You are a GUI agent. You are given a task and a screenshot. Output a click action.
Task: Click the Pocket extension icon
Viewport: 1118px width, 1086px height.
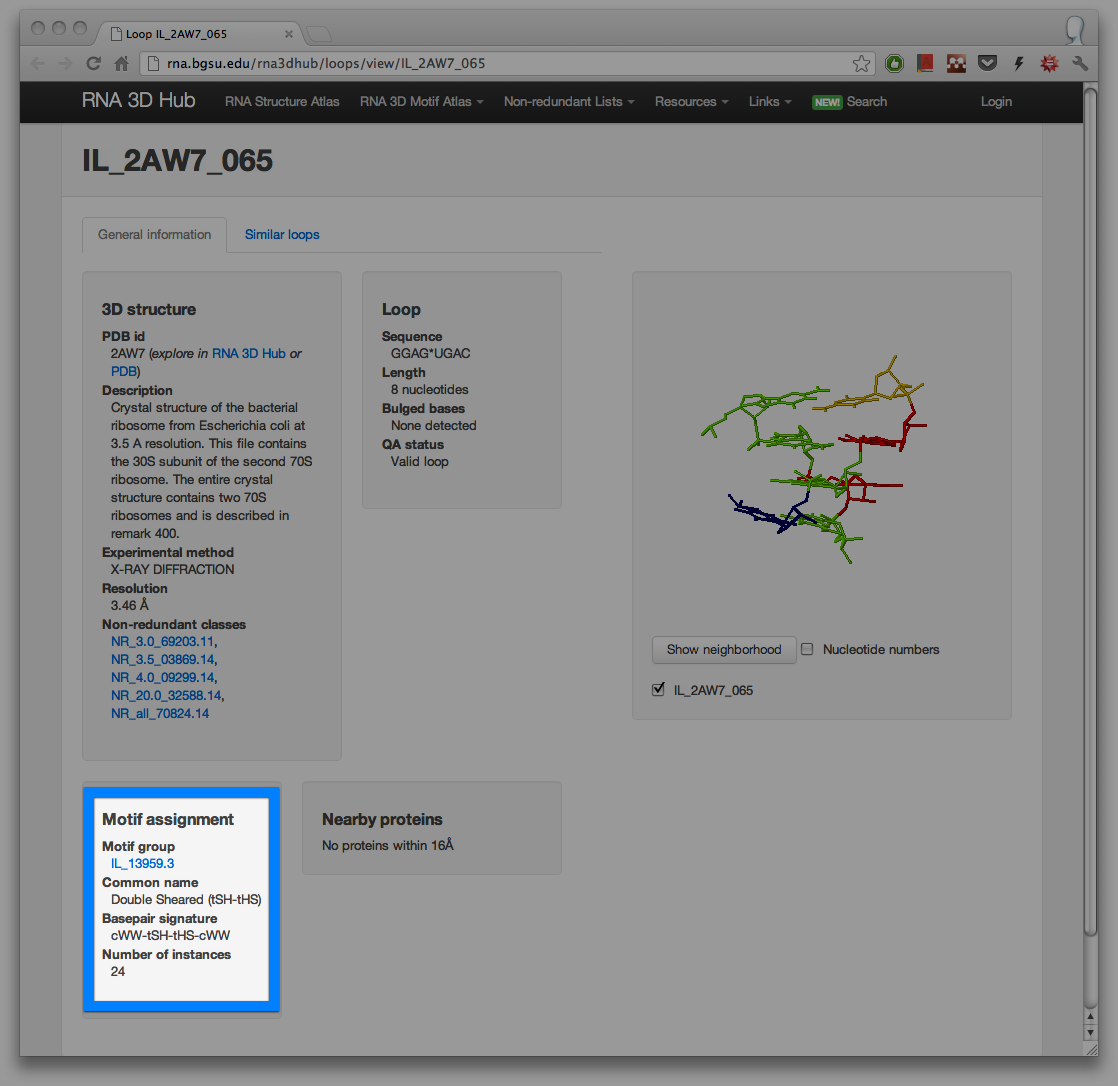coord(987,64)
